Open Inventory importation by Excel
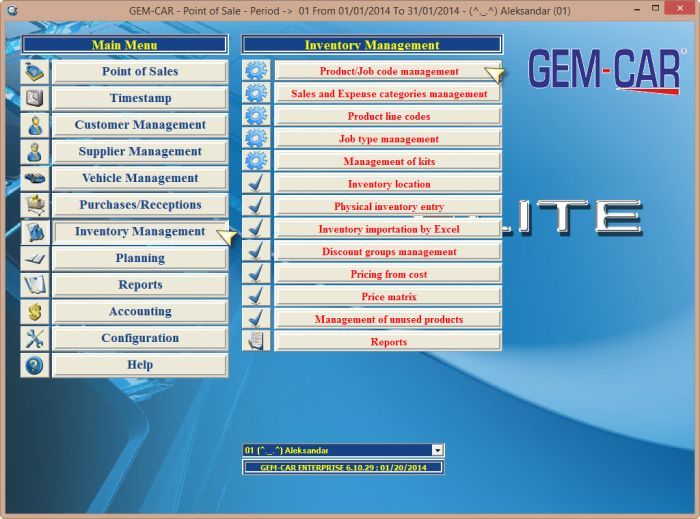 [388, 229]
